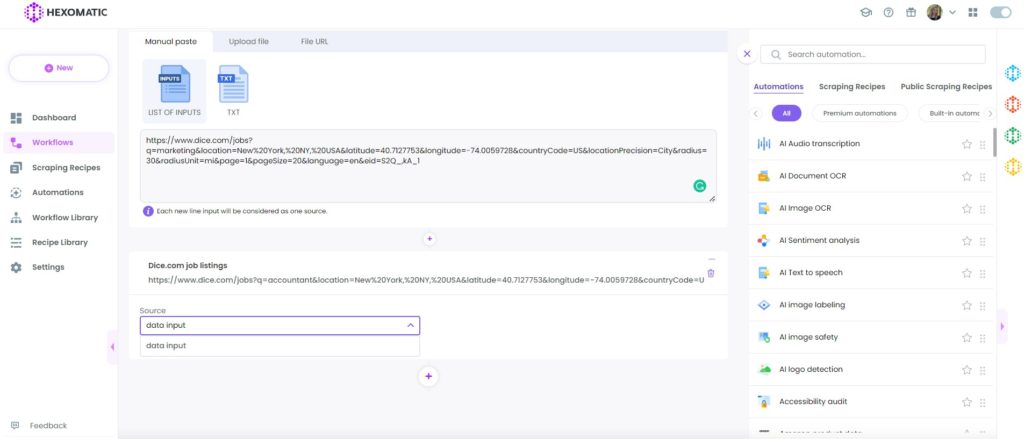Screen dimensions: 1024x439
Task: Favorite AI Image OCR with the star
Action: pos(967,209)
